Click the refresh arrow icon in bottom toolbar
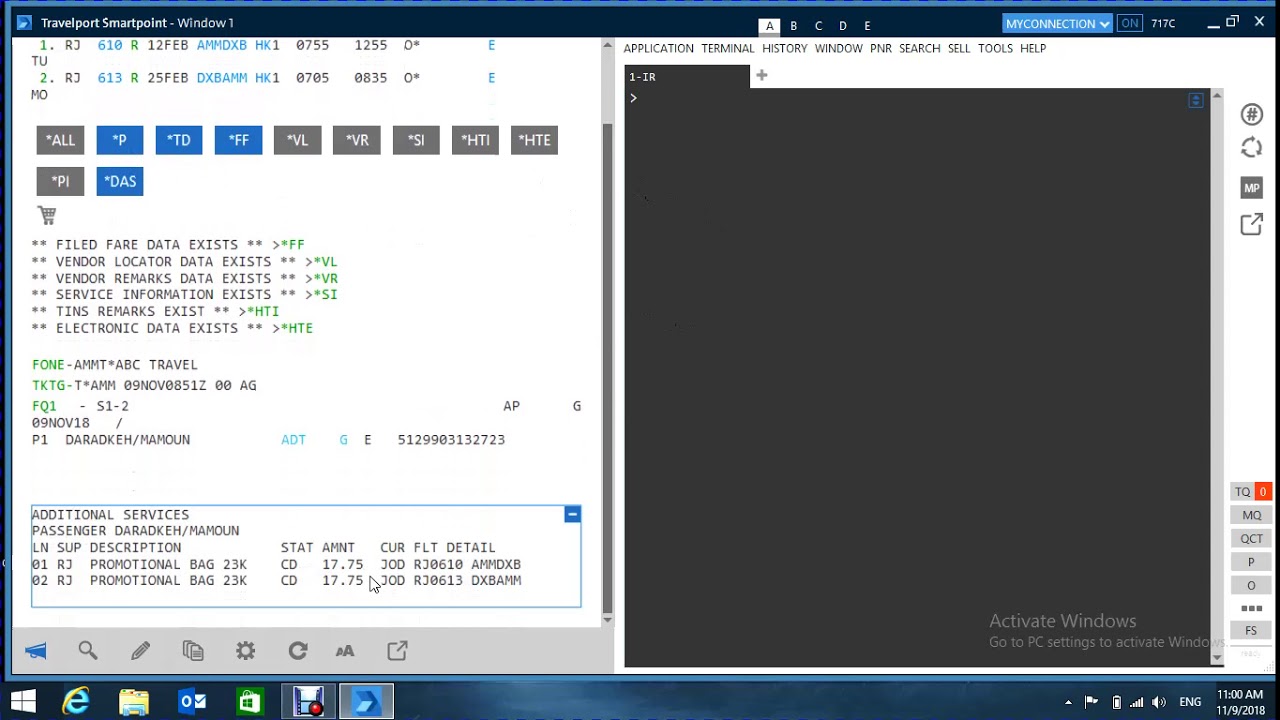1280x720 pixels. (298, 651)
